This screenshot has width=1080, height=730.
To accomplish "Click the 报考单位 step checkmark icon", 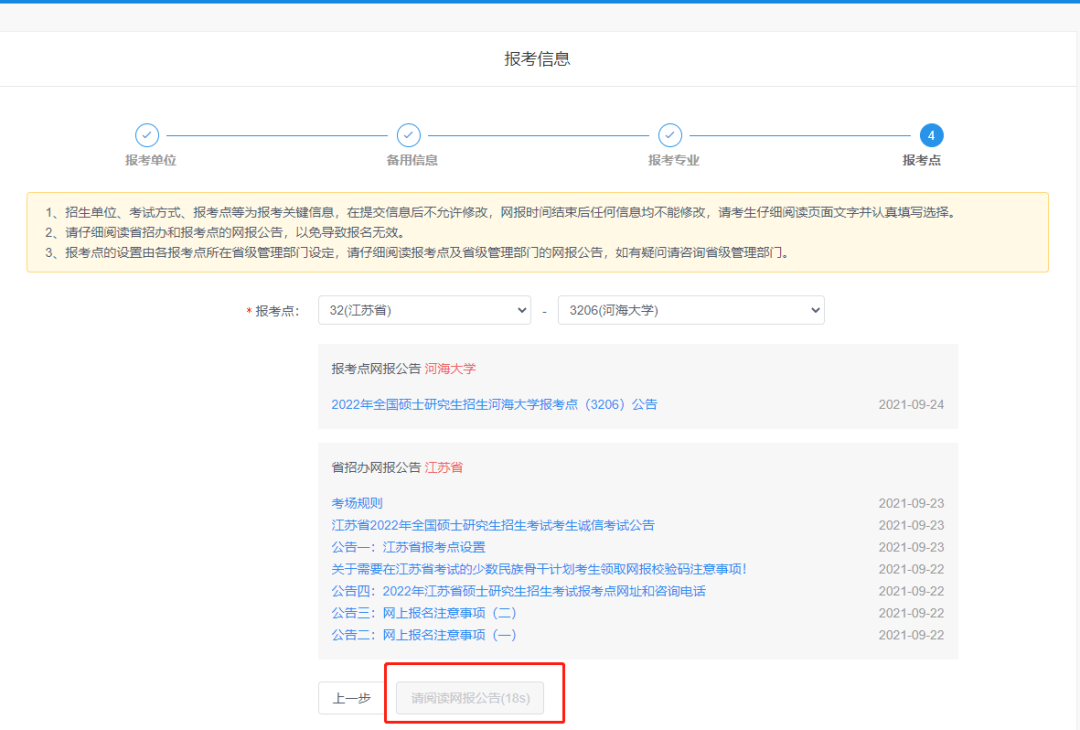I will (147, 135).
